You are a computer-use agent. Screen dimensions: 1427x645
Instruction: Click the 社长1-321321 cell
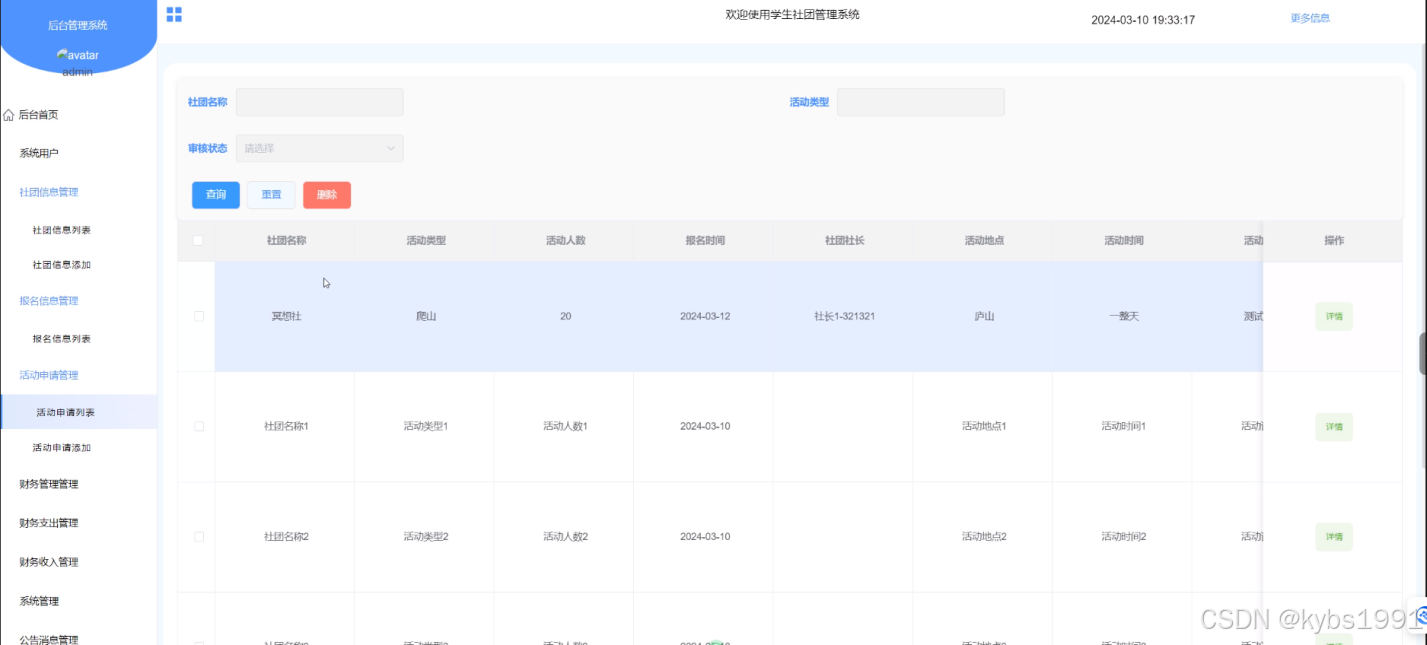(x=845, y=316)
